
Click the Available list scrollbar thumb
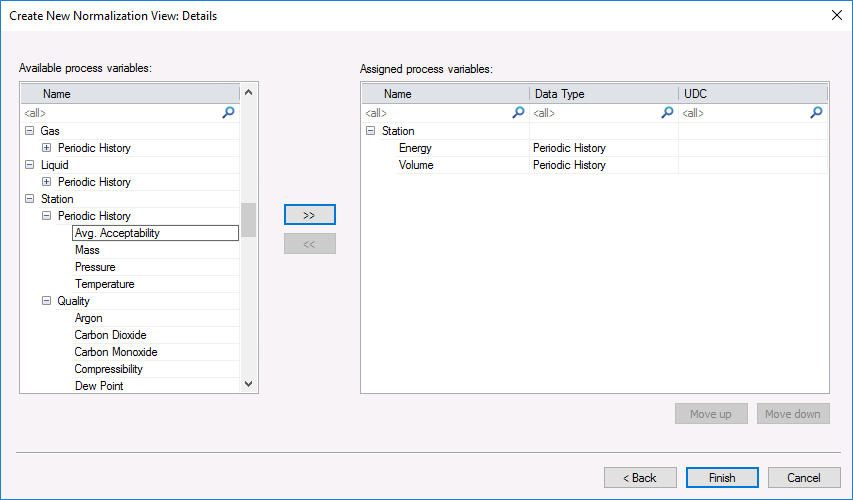(x=249, y=220)
